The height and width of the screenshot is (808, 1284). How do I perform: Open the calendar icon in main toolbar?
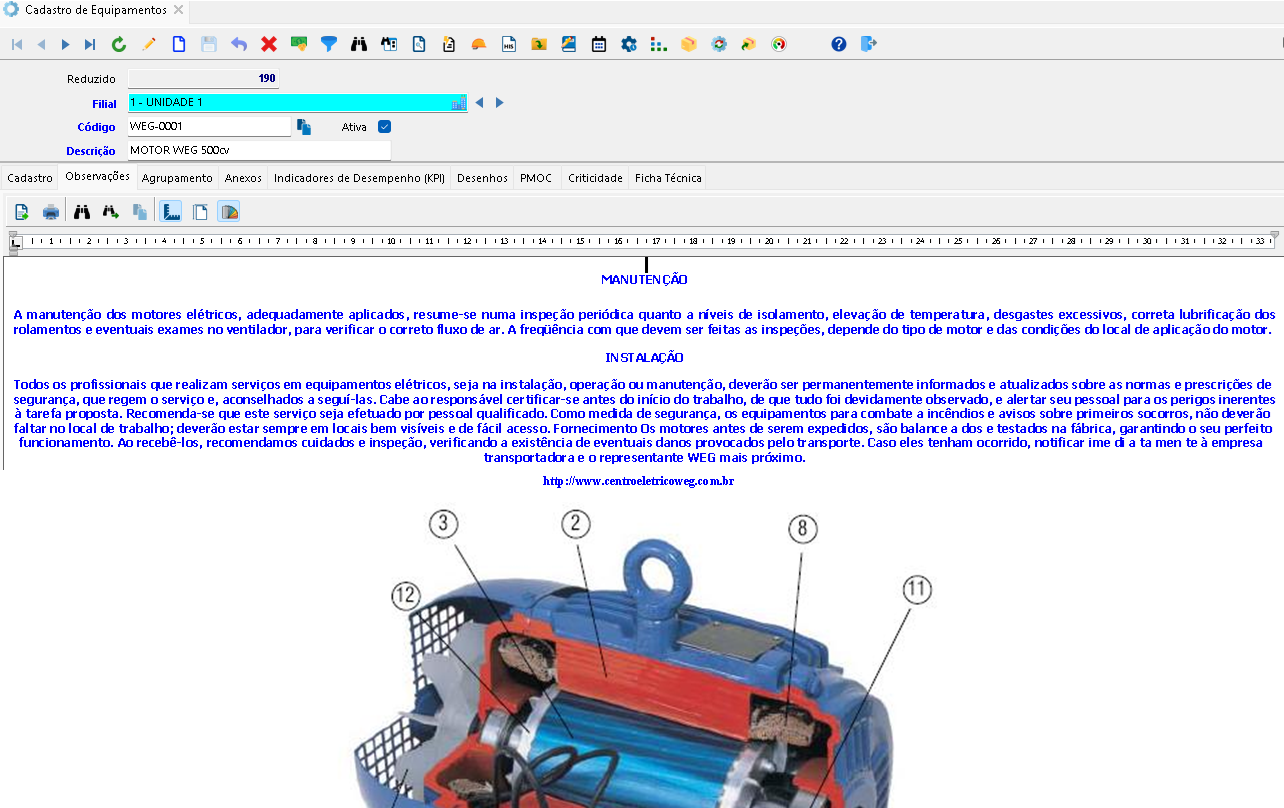(x=599, y=44)
